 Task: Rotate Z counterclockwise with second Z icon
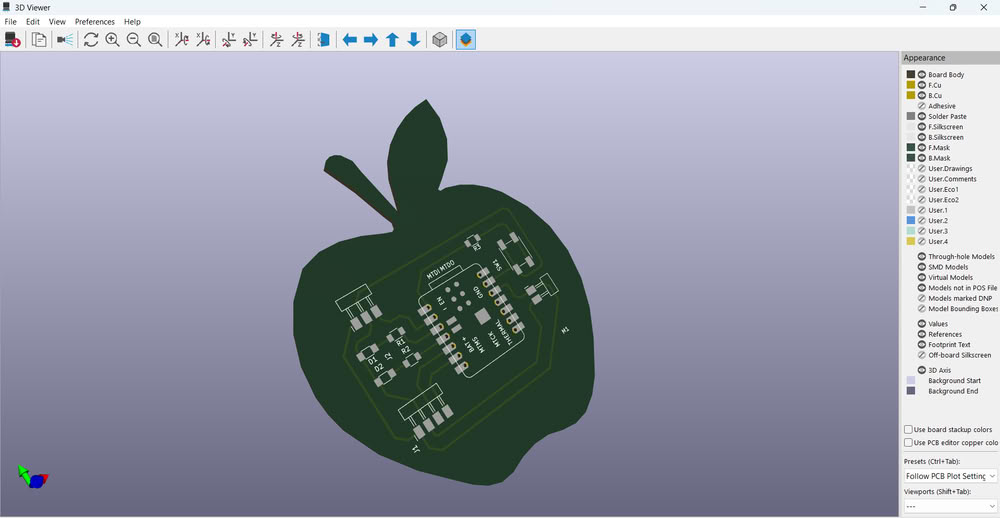click(297, 40)
